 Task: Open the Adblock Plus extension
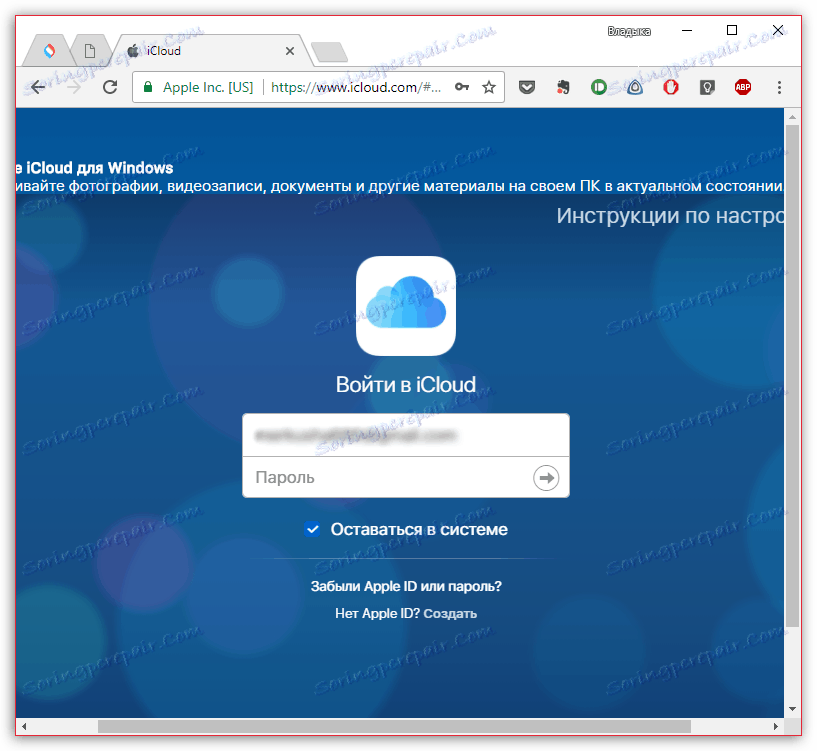pyautogui.click(x=743, y=87)
